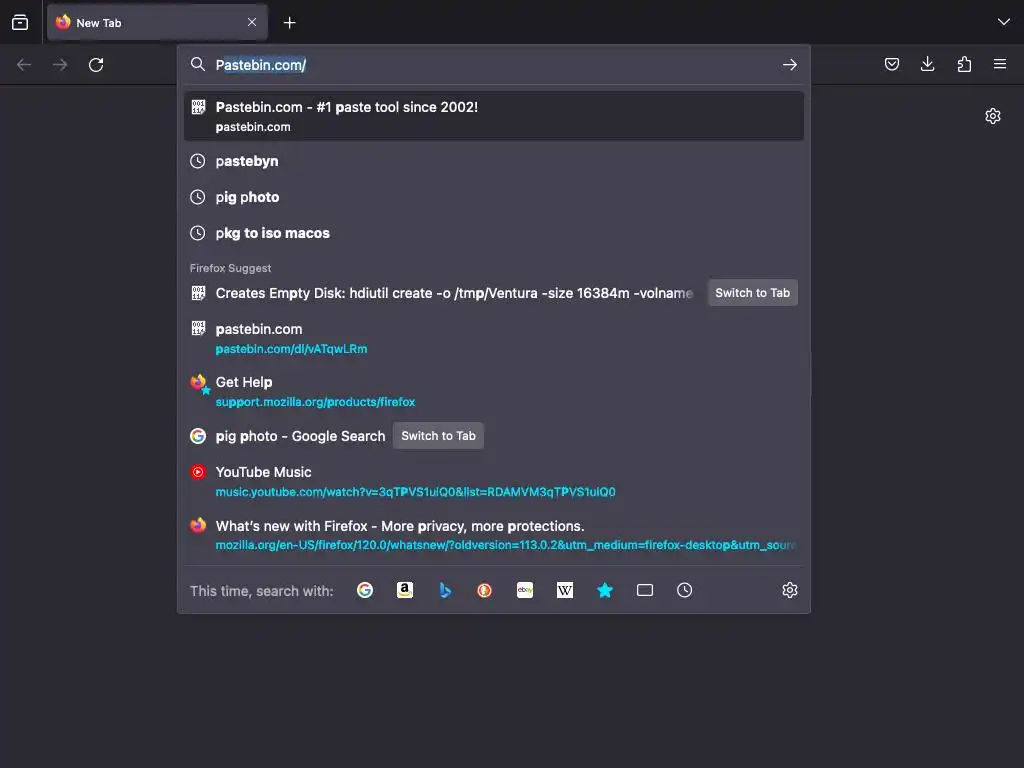This screenshot has height=768, width=1024.
Task: Expand the list all tabs chevron
Action: click(x=1003, y=22)
